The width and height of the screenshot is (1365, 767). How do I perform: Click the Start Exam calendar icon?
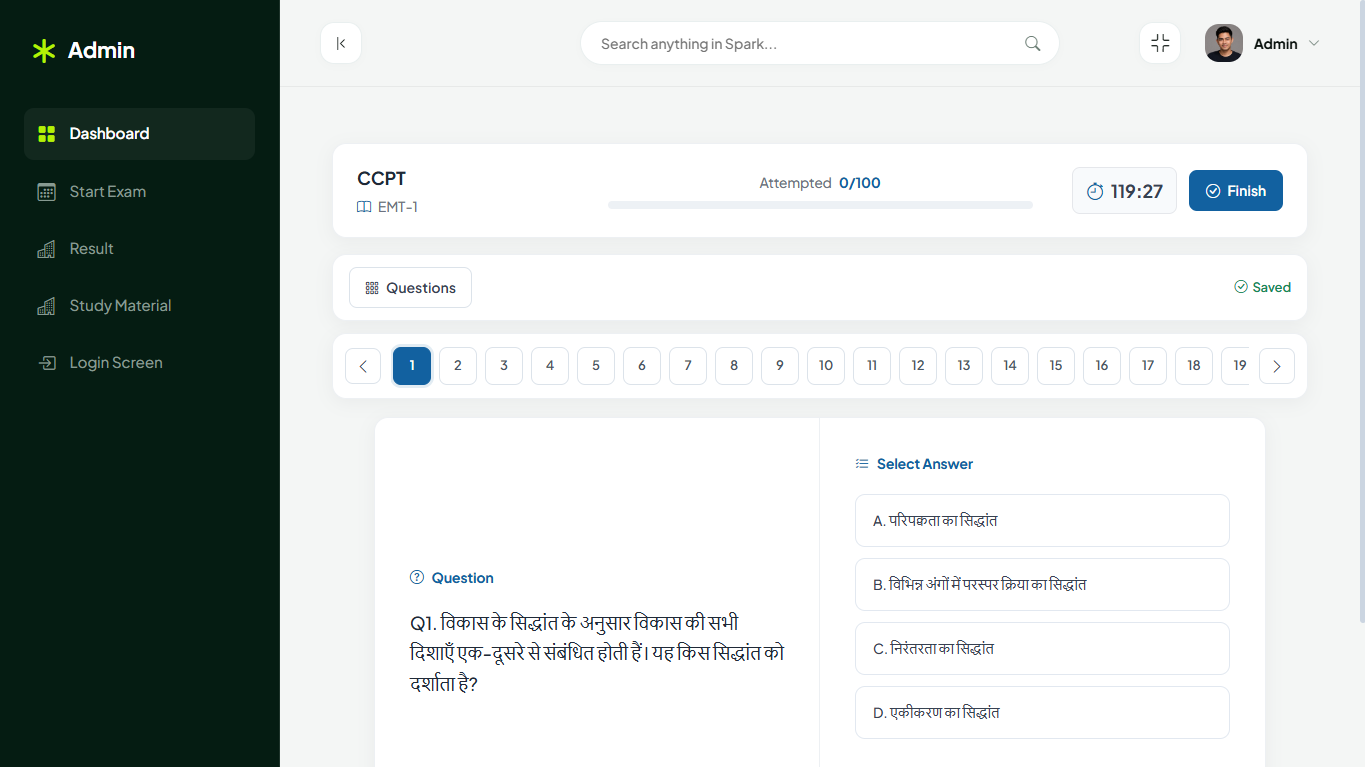(x=46, y=192)
